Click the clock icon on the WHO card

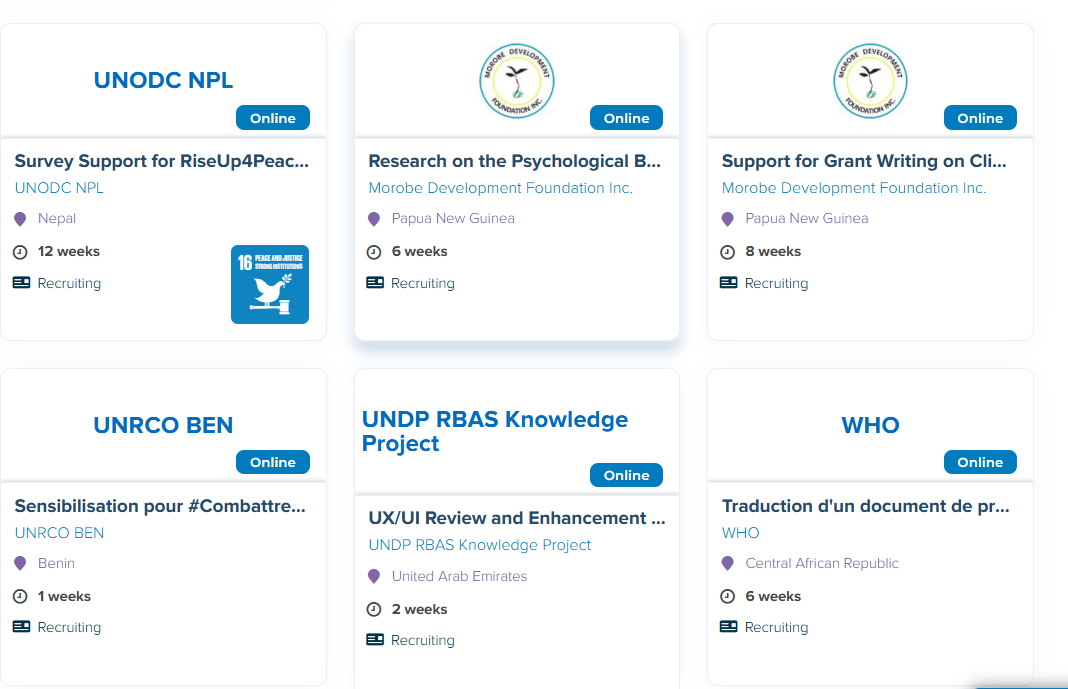click(x=727, y=596)
